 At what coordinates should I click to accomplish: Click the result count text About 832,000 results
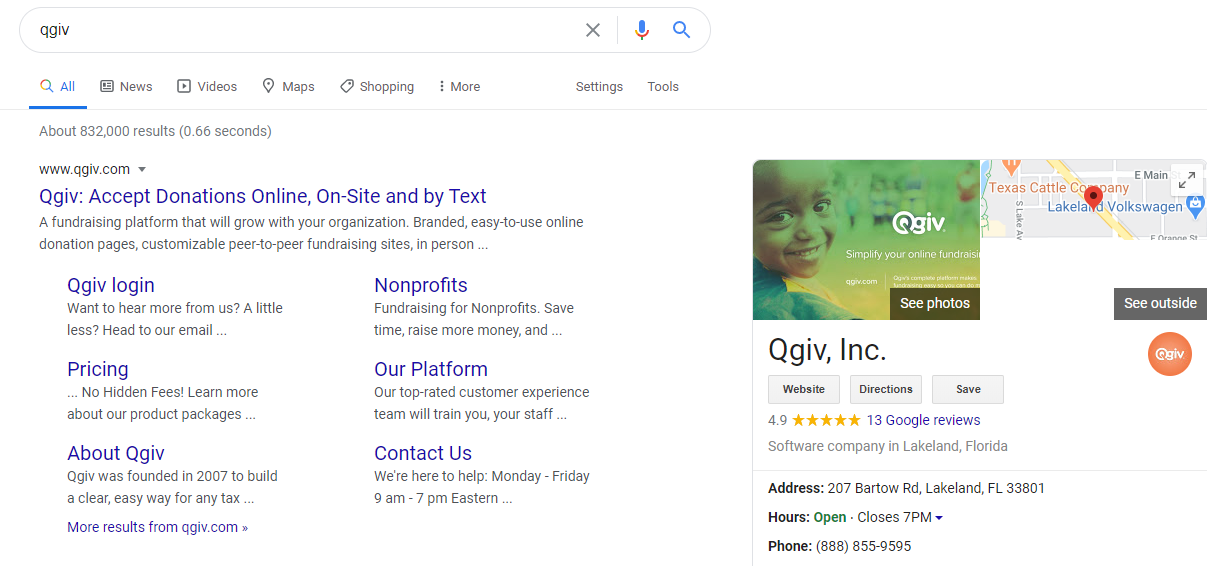click(155, 131)
